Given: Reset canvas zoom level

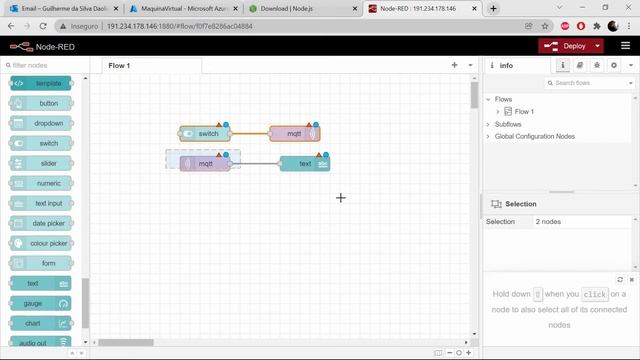Looking at the screenshot, I should coord(459,353).
